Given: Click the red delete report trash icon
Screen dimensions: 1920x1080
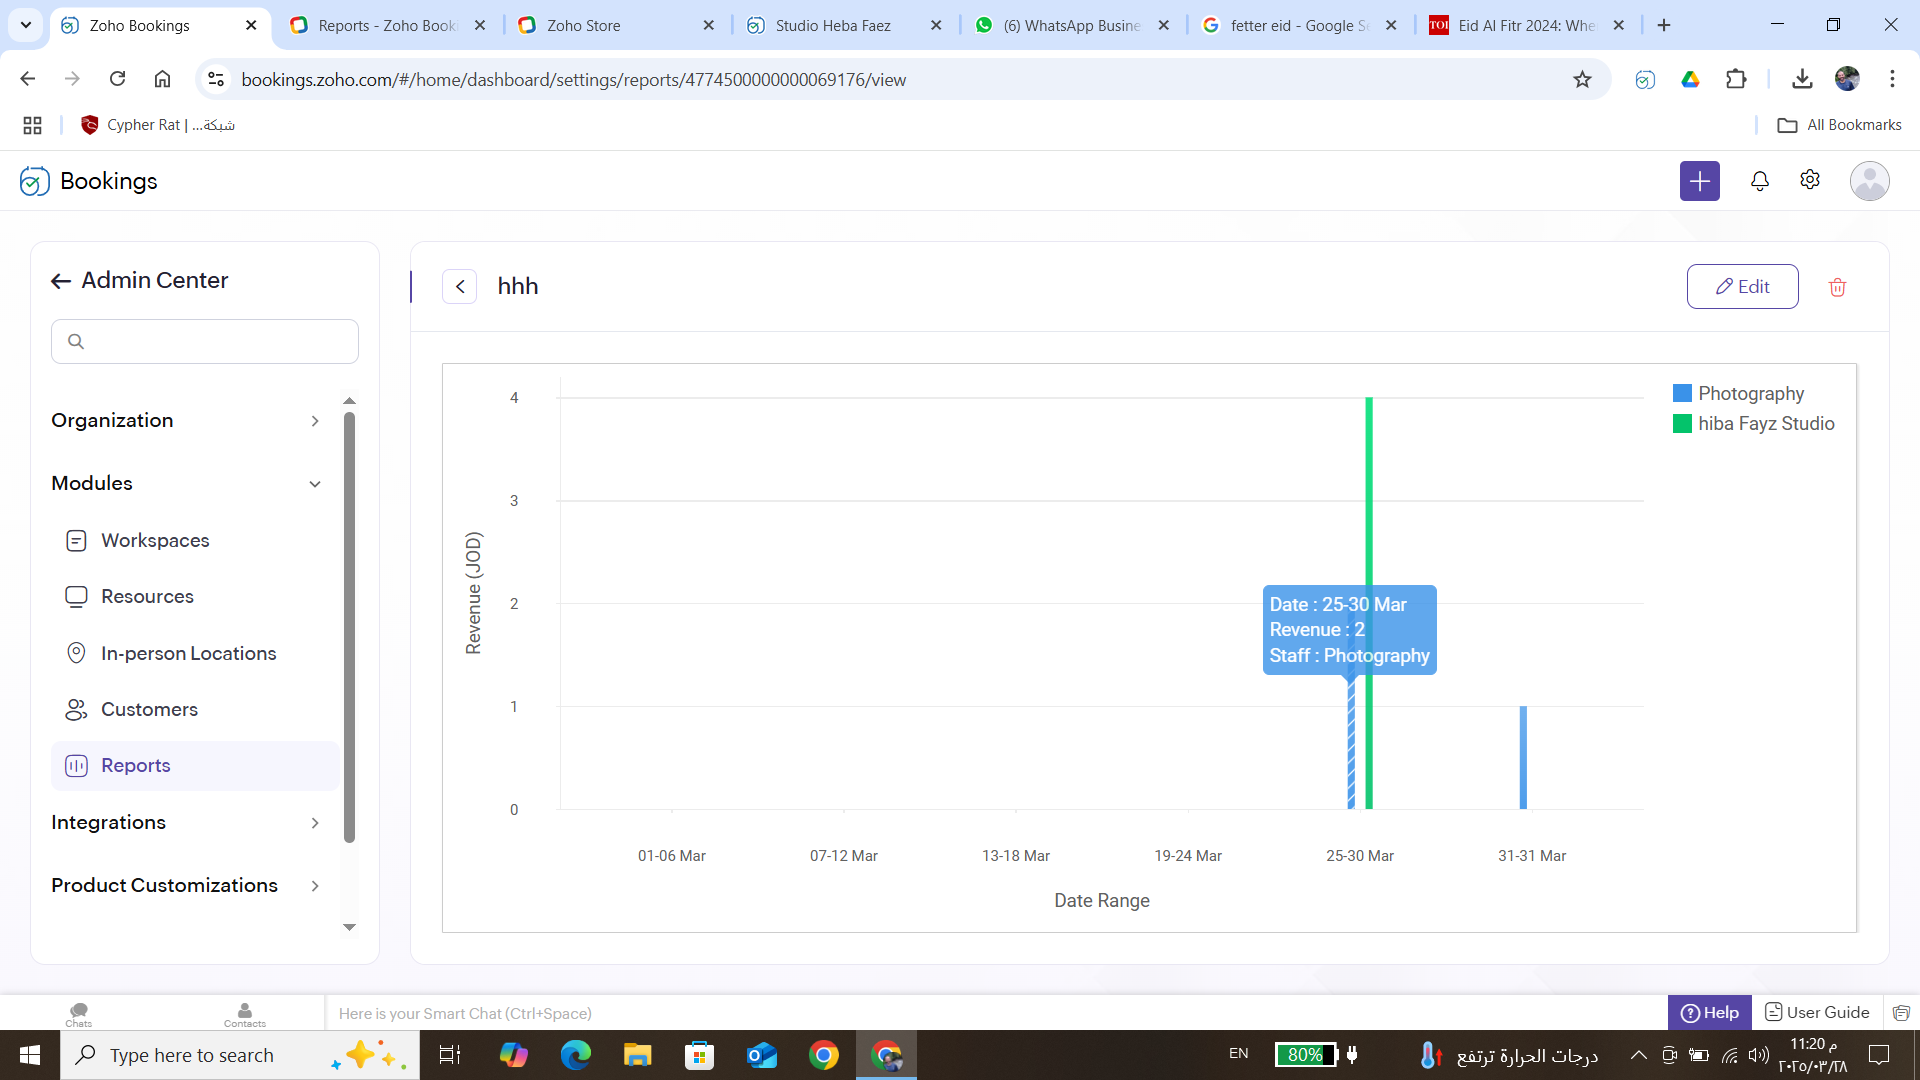Looking at the screenshot, I should click(x=1837, y=288).
